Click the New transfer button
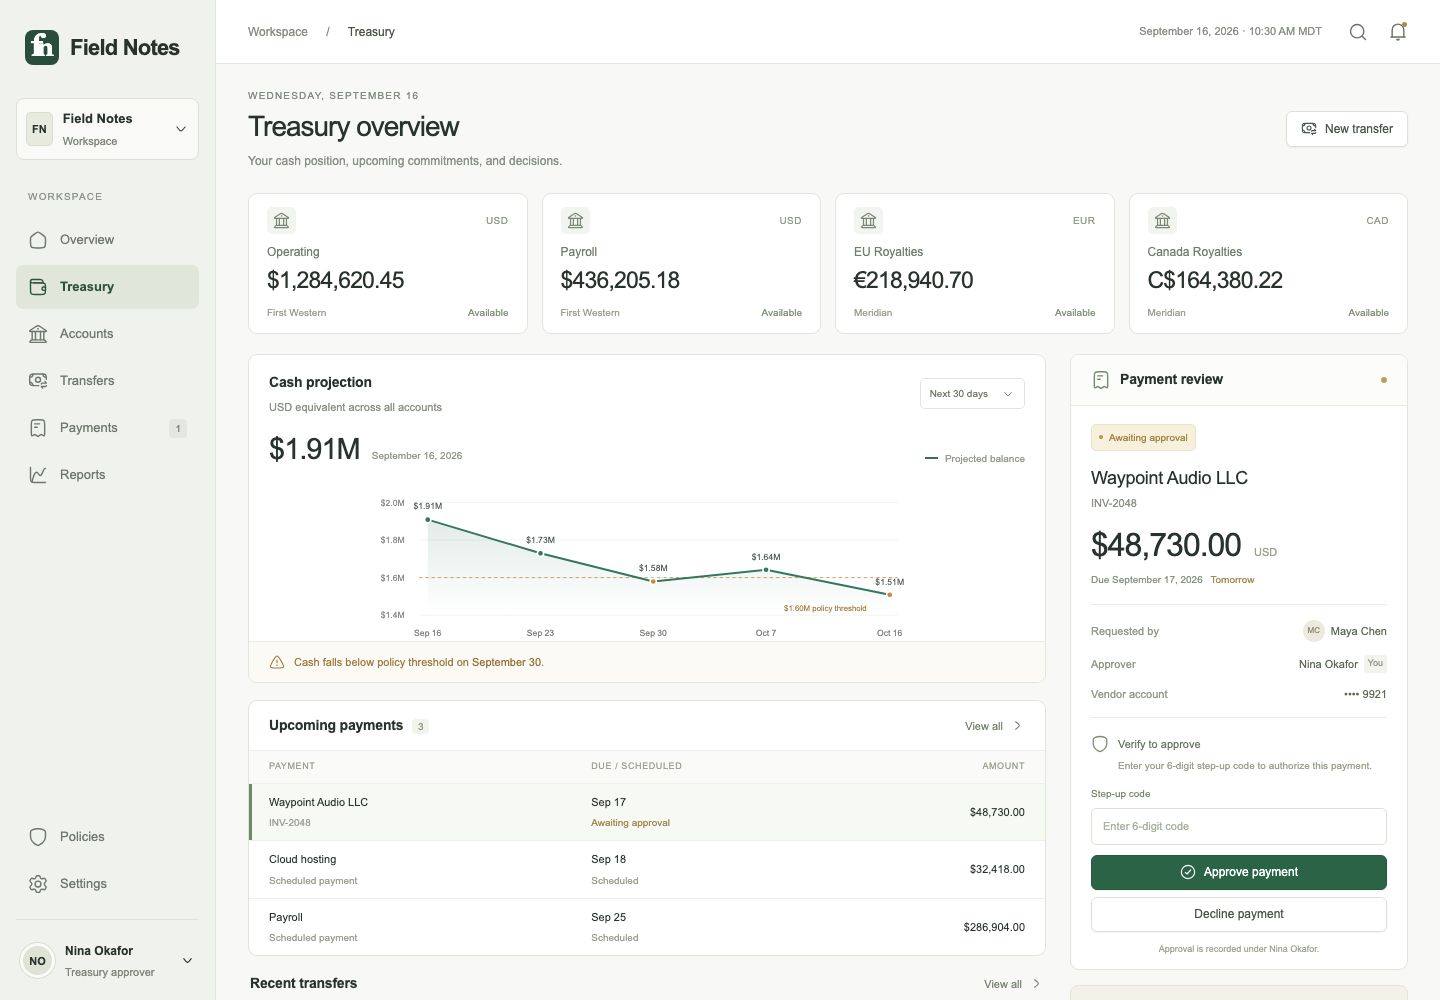The image size is (1440, 1000). pos(1346,129)
